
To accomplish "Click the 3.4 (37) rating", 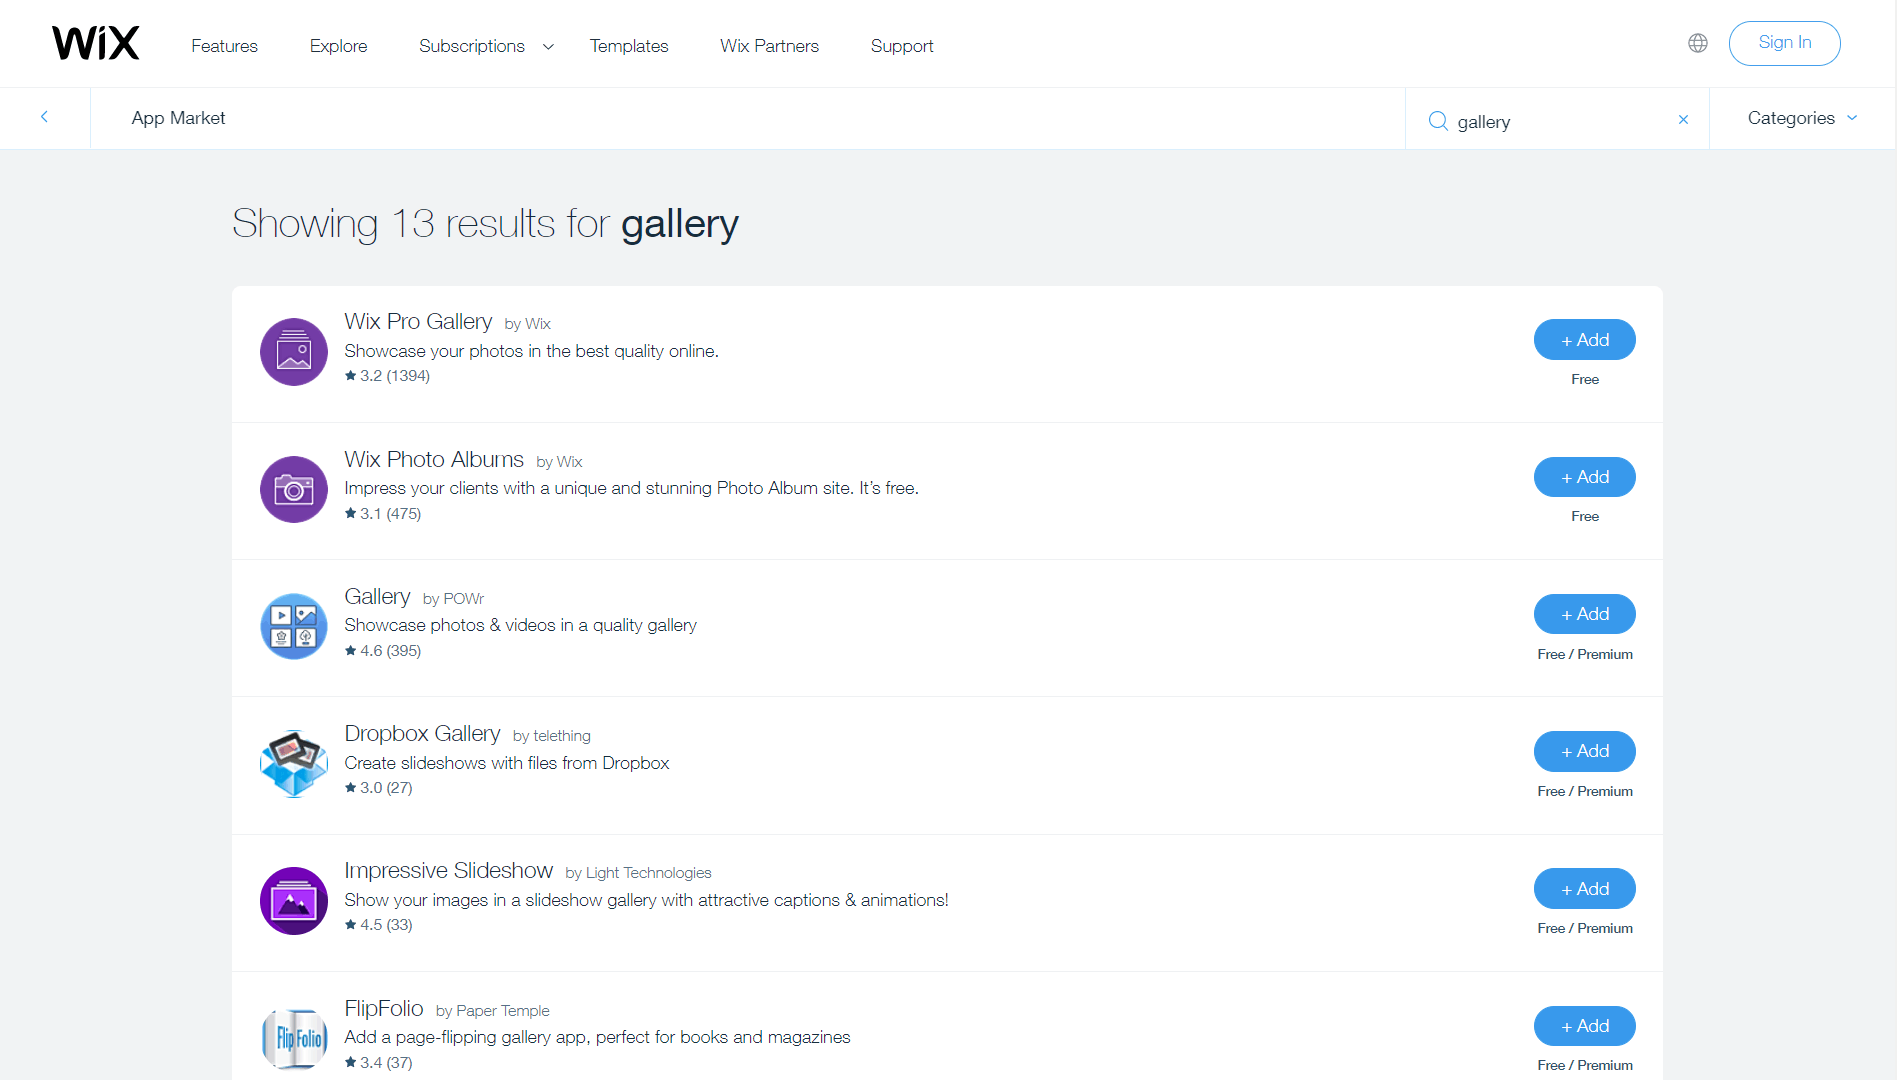I will click(378, 1063).
